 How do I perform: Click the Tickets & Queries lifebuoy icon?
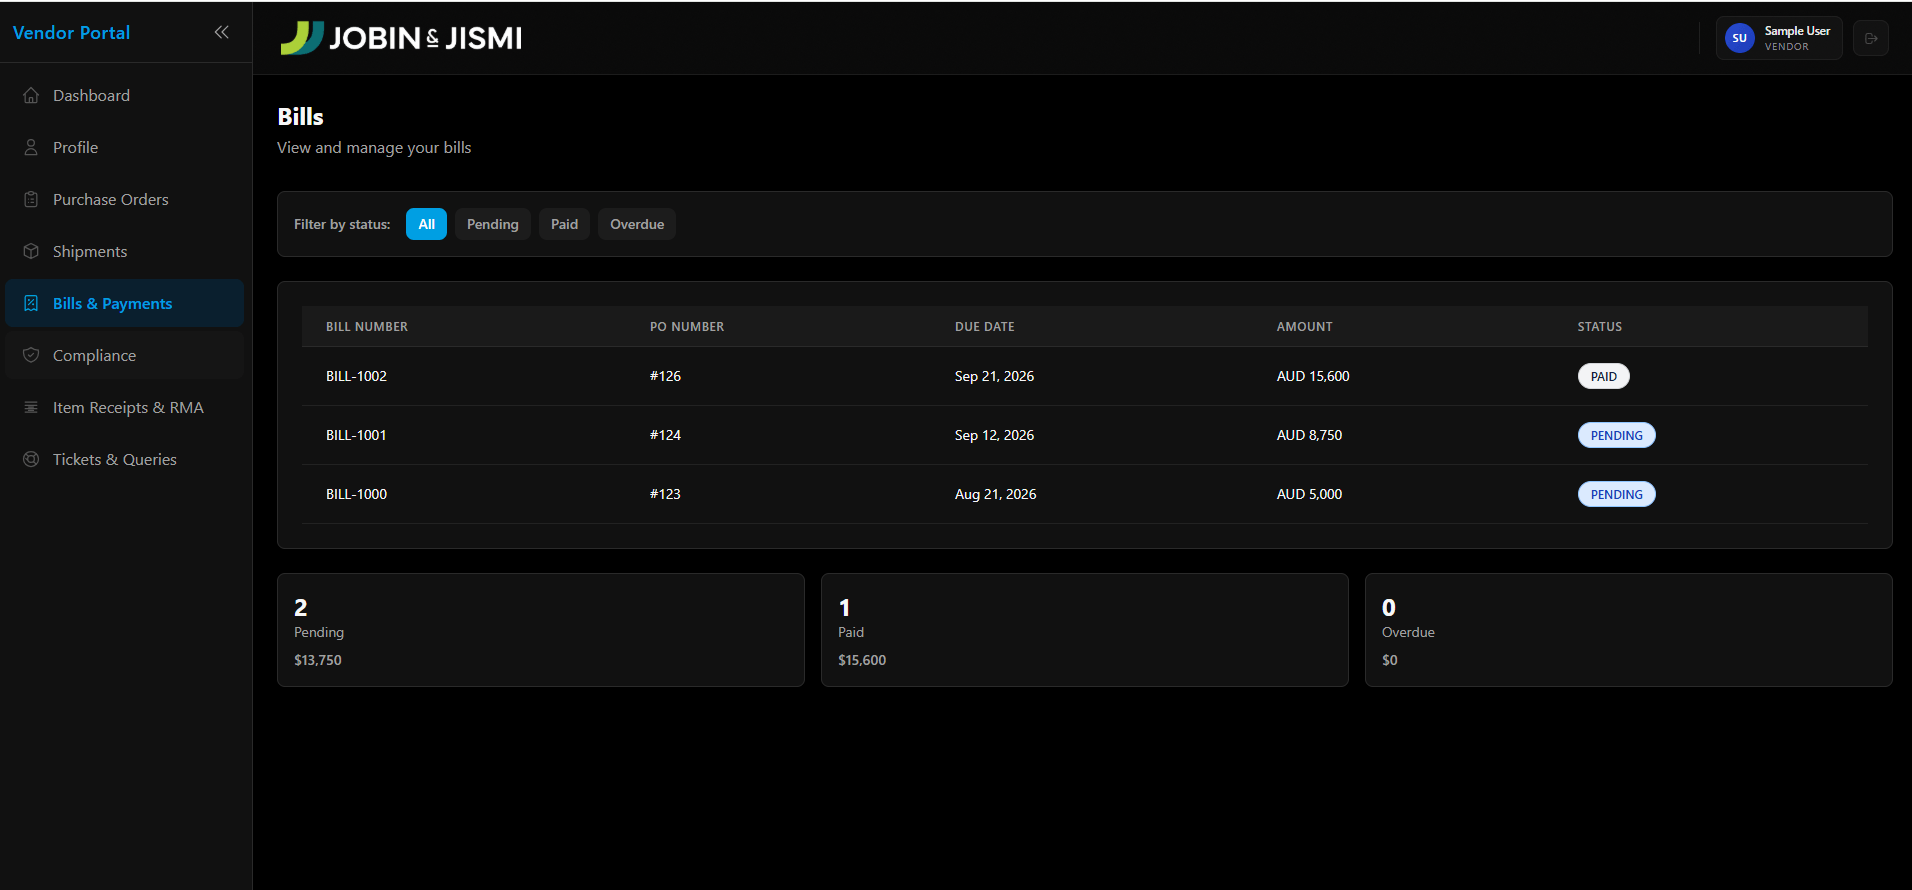coord(31,459)
